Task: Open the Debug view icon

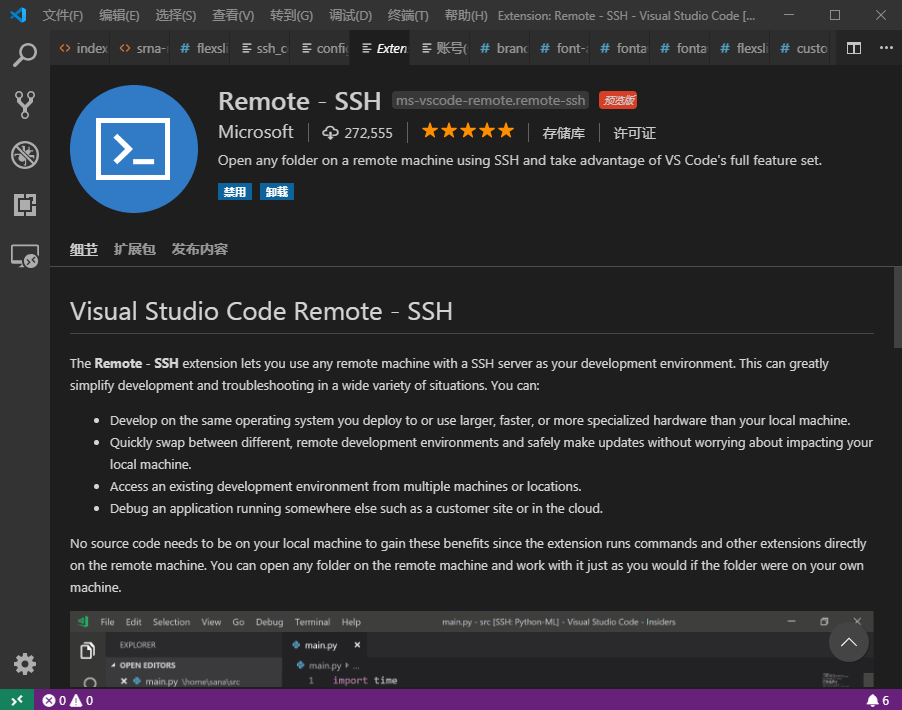Action: (x=25, y=155)
